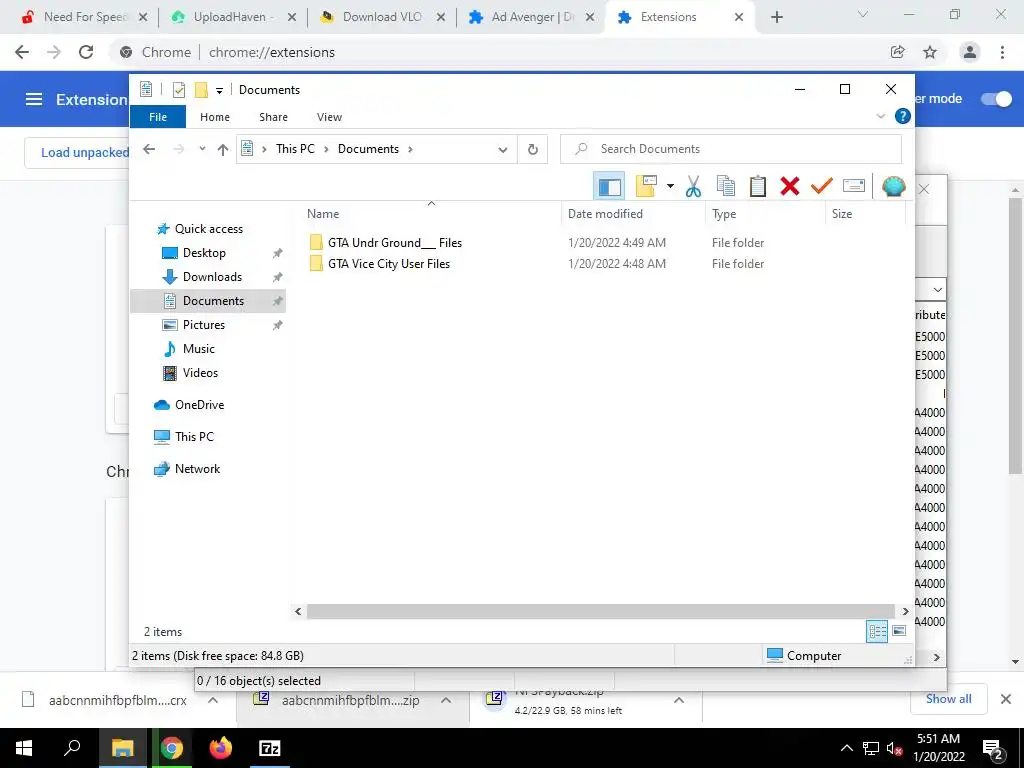The image size is (1024, 768).
Task: Switch to large icons view in status bar
Action: 899,631
